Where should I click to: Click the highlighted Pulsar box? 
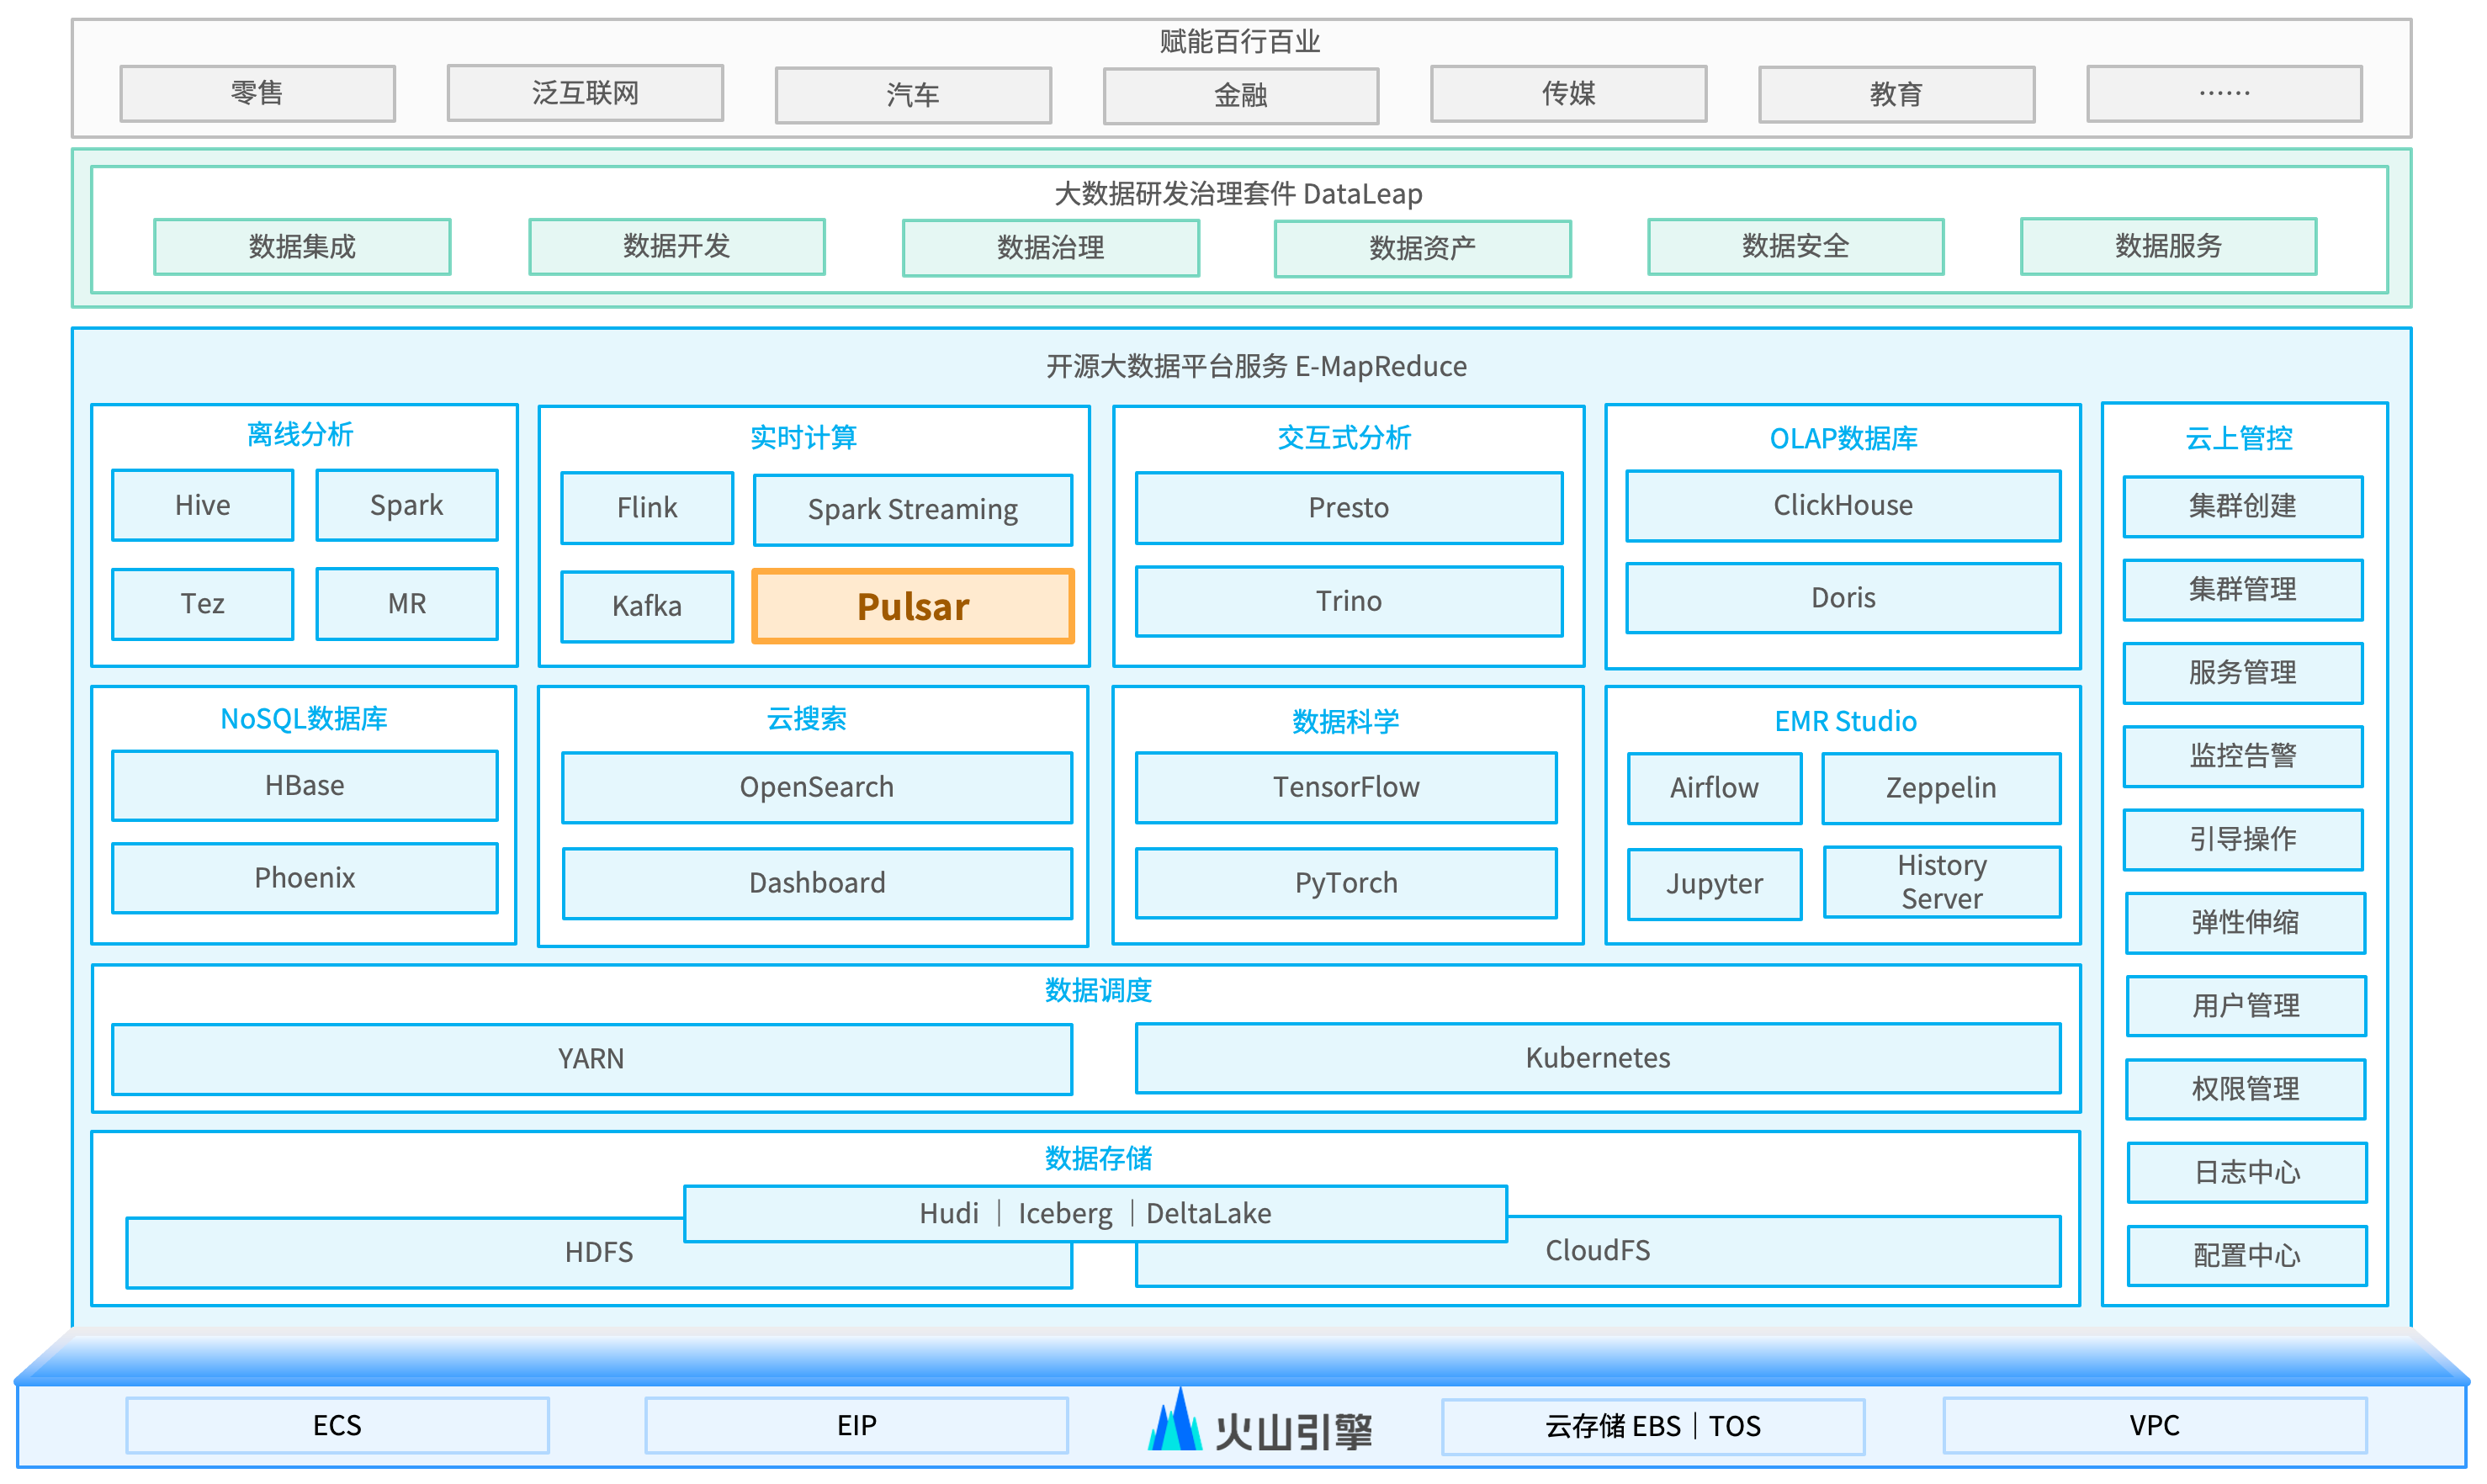pos(912,607)
